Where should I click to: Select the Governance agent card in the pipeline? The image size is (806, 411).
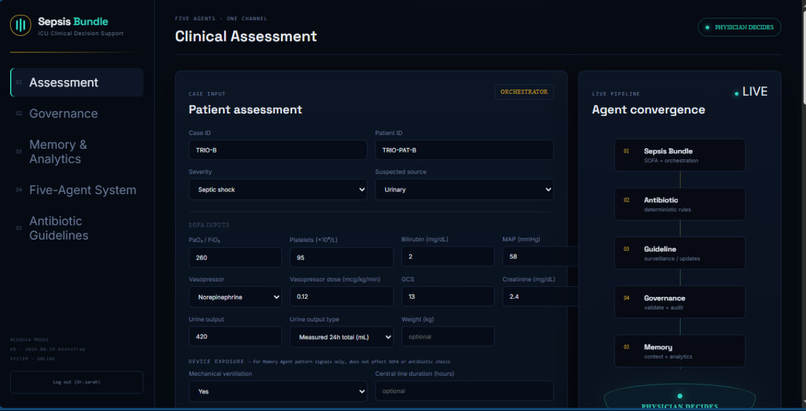[x=680, y=302]
